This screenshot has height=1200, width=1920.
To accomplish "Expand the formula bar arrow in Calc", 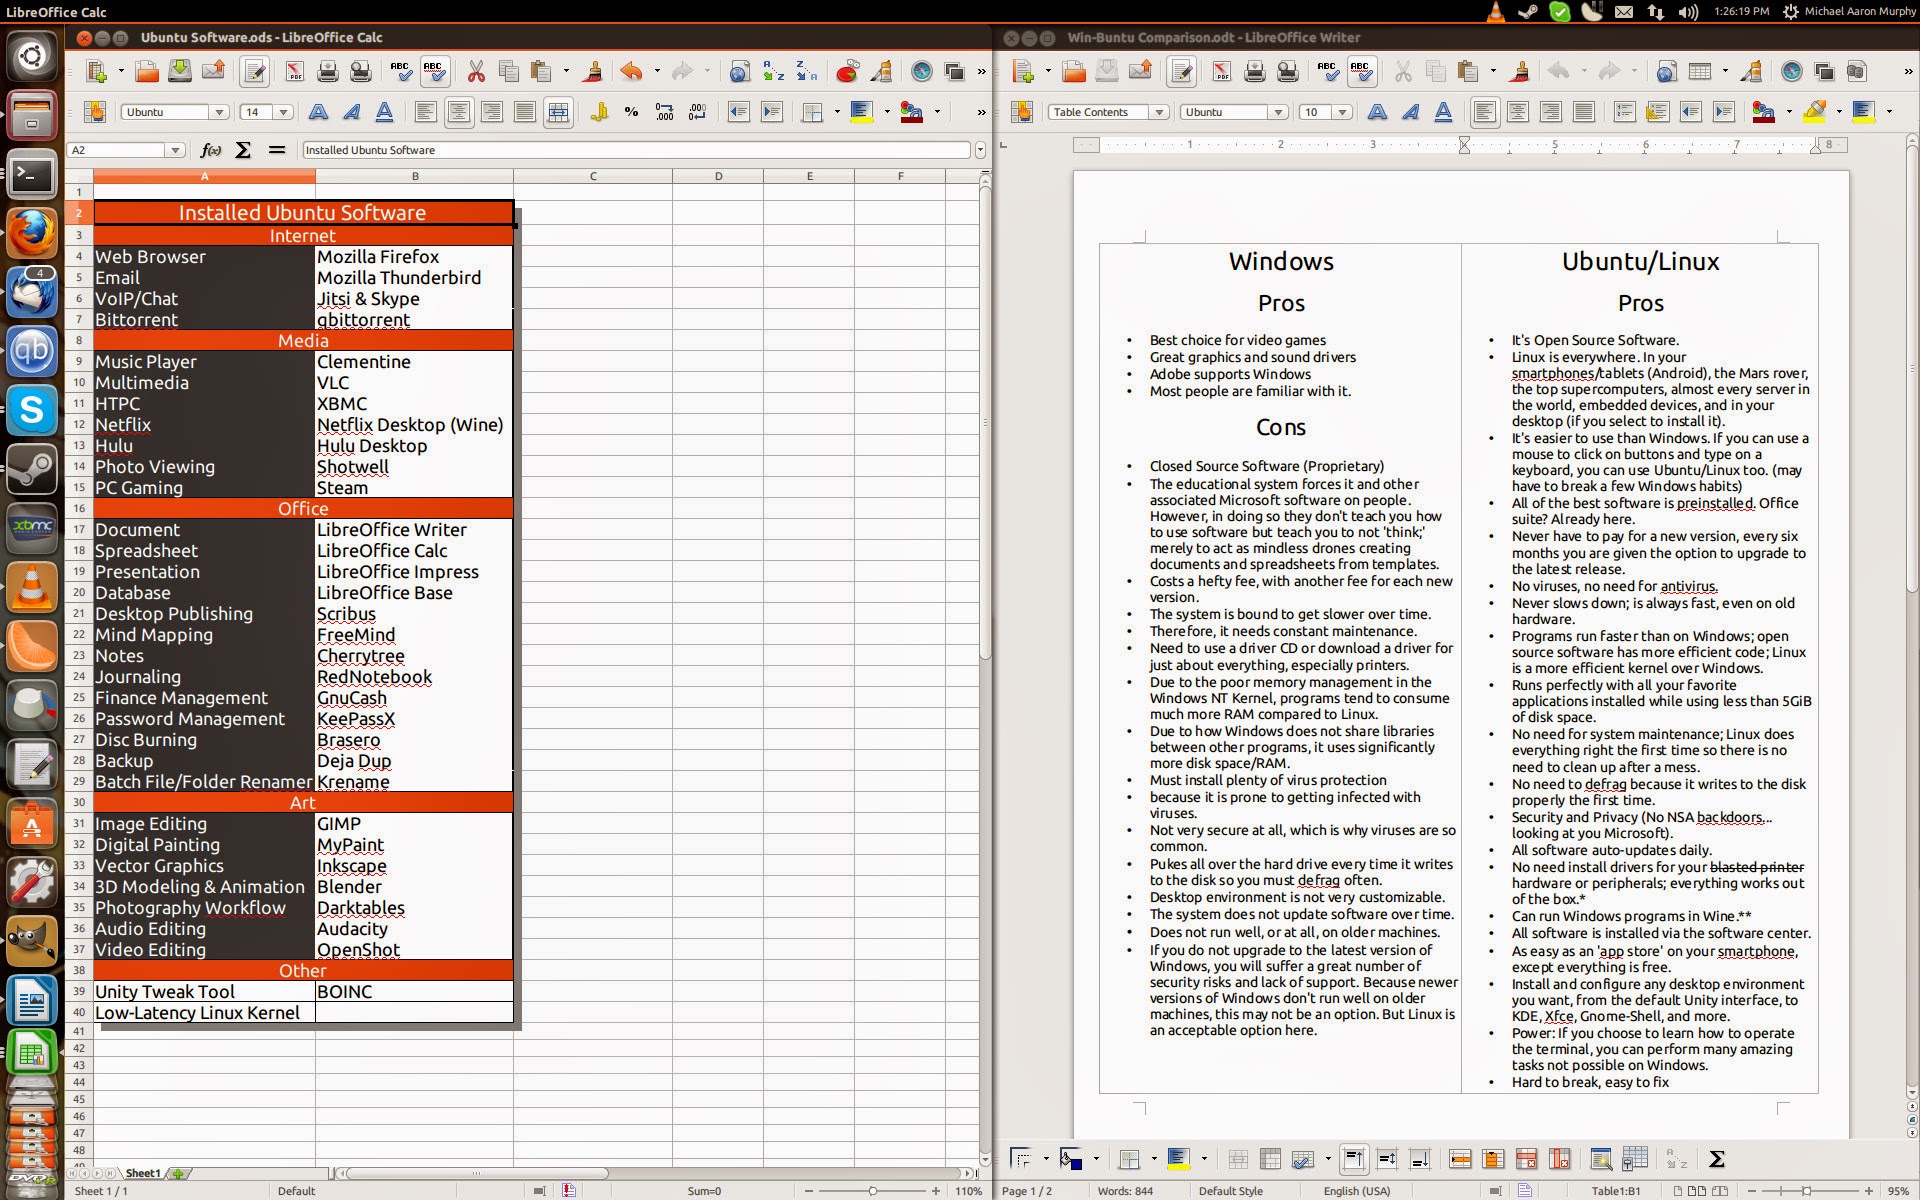I will point(980,150).
